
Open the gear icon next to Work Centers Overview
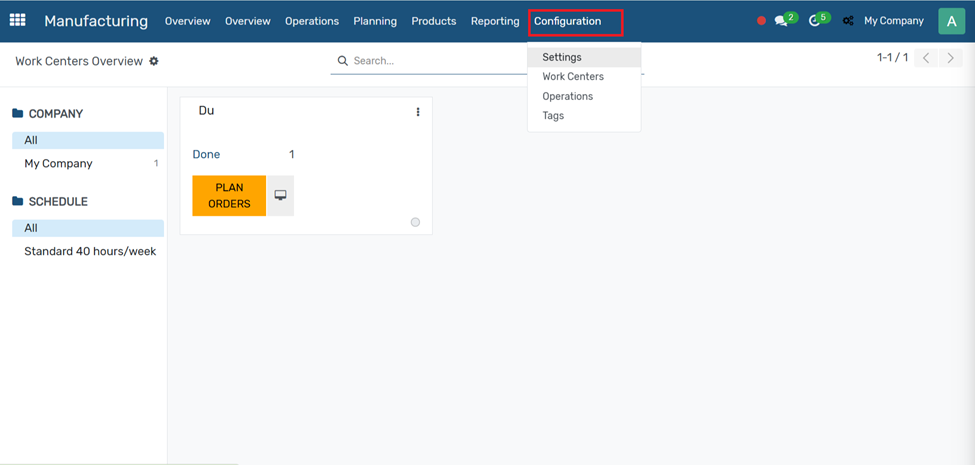click(x=154, y=61)
